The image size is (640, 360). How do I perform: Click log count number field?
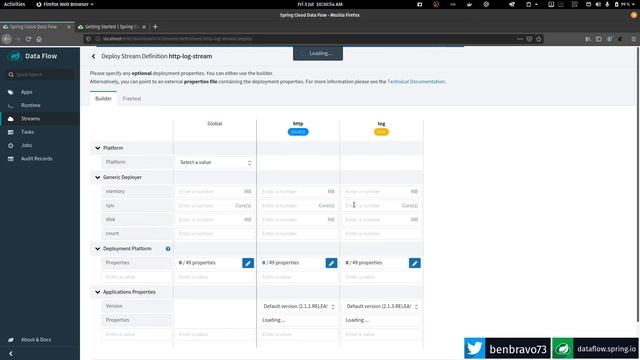(x=382, y=234)
